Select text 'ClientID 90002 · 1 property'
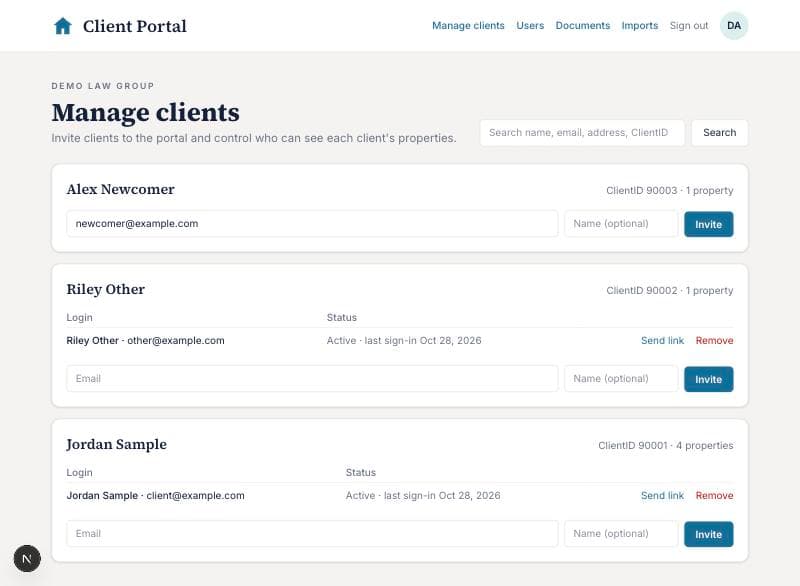800x586 pixels. (669, 290)
